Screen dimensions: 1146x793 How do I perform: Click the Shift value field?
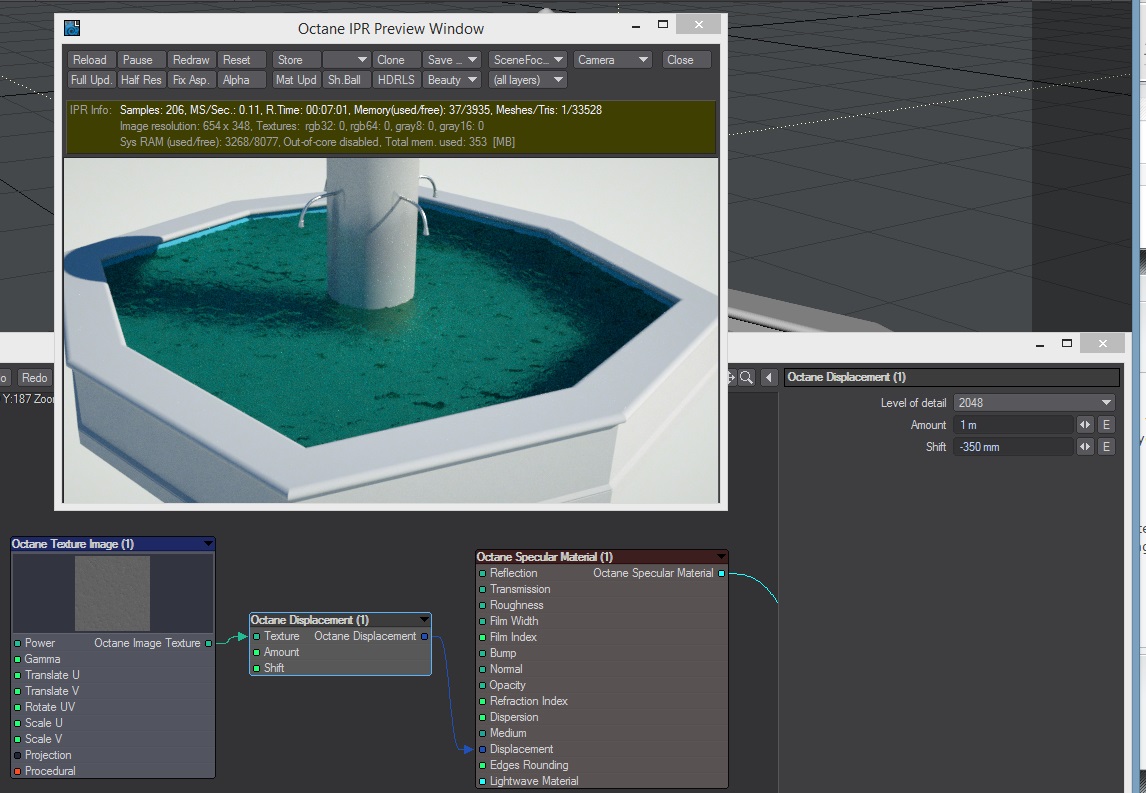point(1013,447)
